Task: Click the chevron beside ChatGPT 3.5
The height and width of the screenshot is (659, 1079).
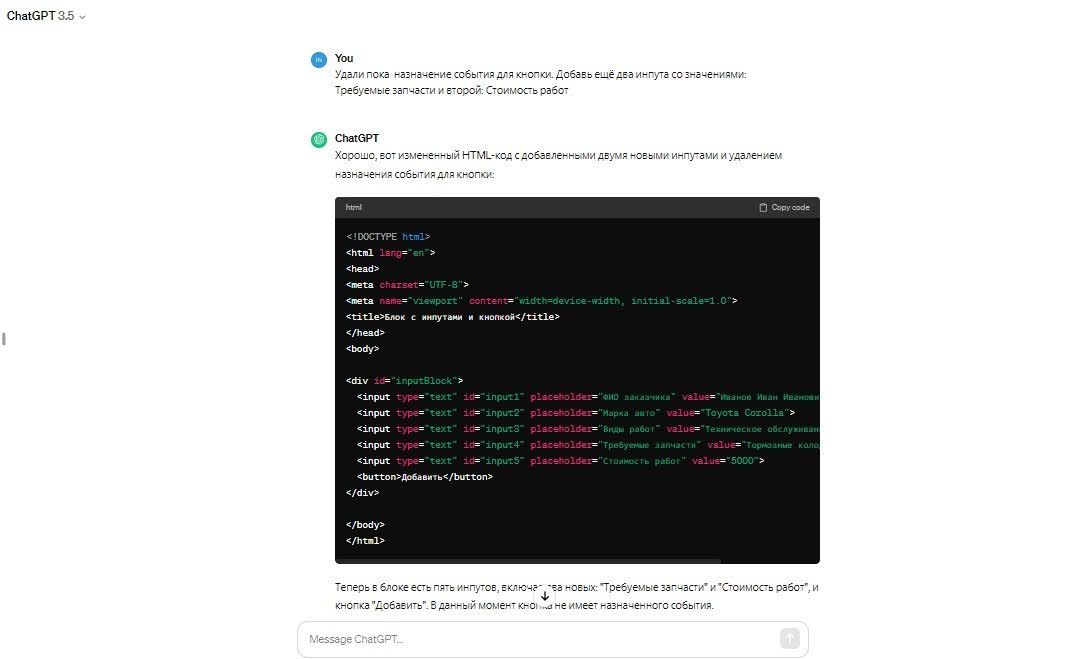Action: (82, 18)
